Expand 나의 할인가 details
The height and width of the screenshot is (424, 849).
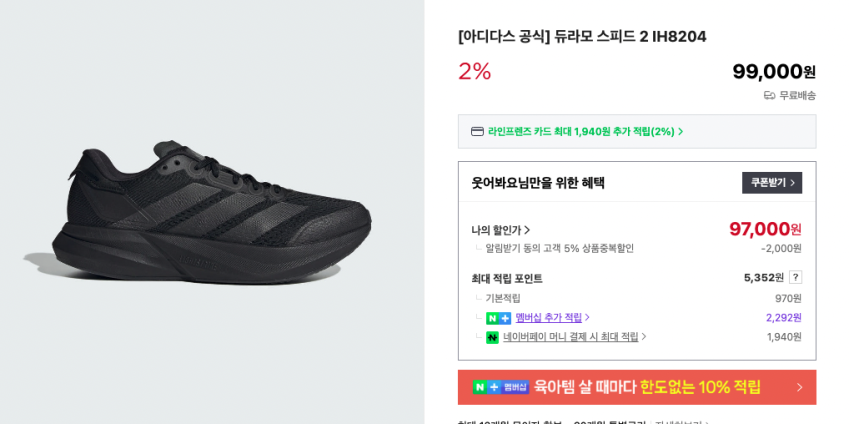(x=501, y=230)
